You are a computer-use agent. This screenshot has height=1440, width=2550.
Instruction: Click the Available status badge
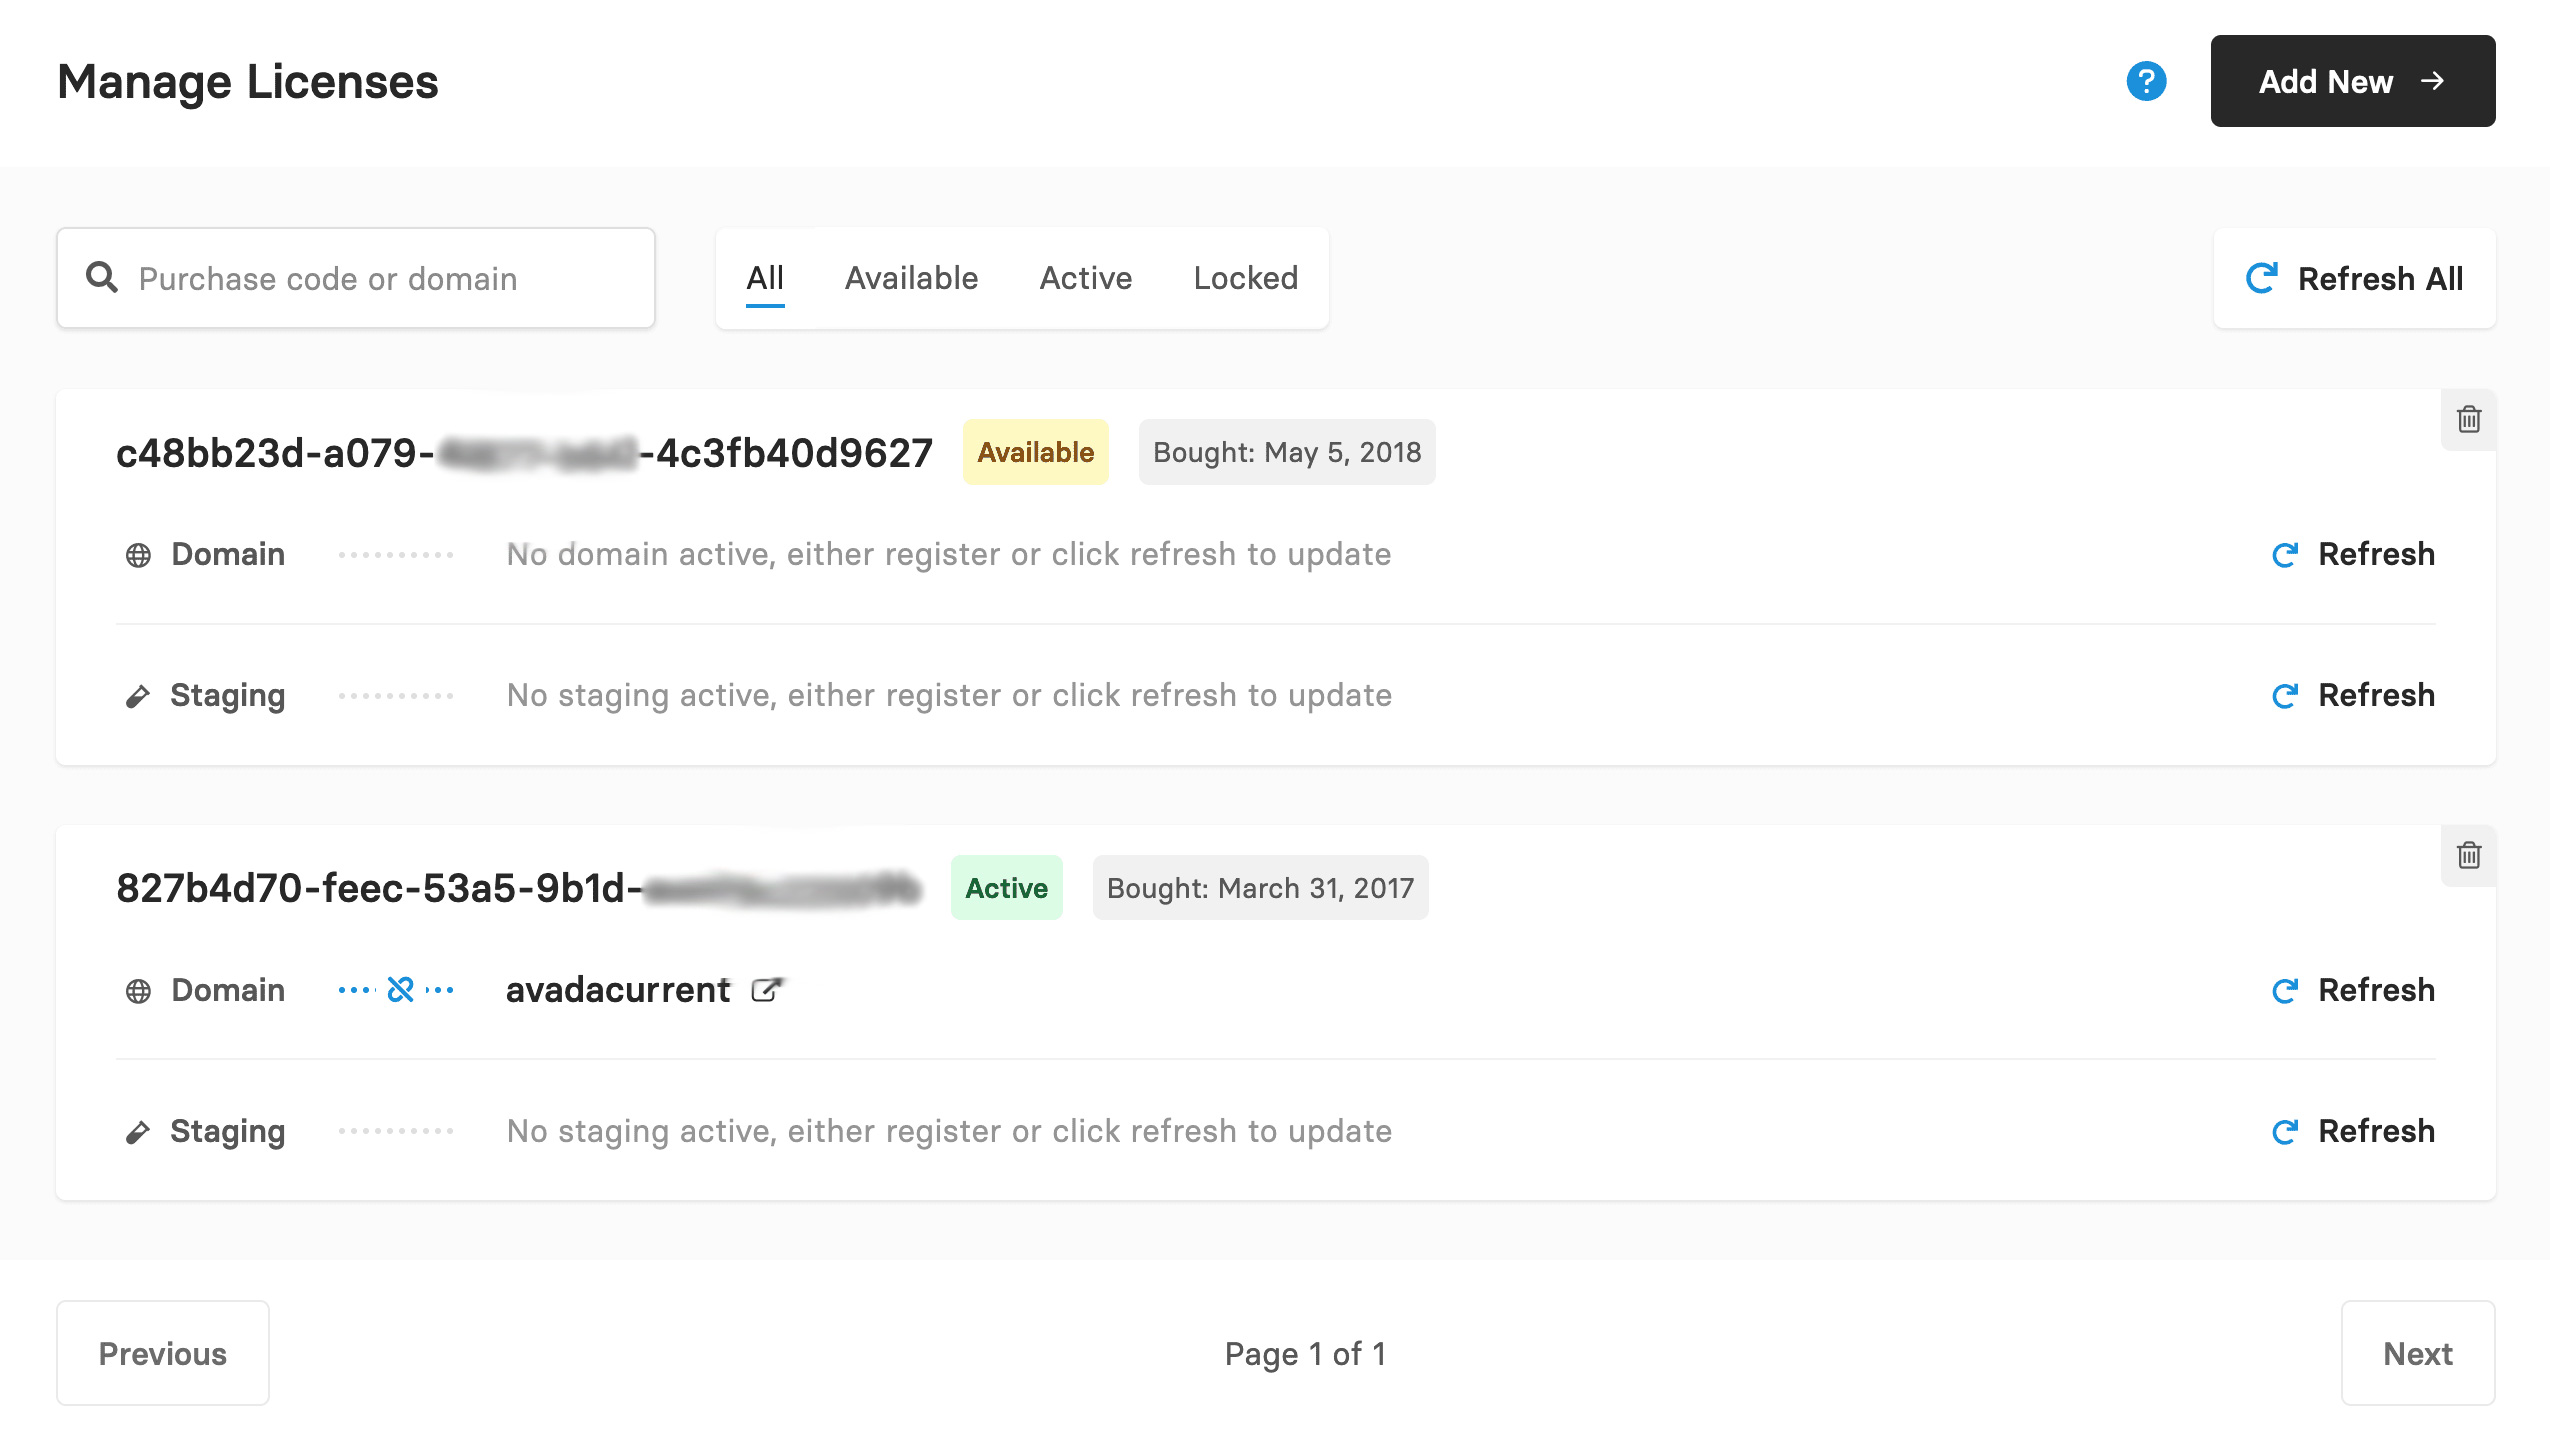[x=1035, y=452]
